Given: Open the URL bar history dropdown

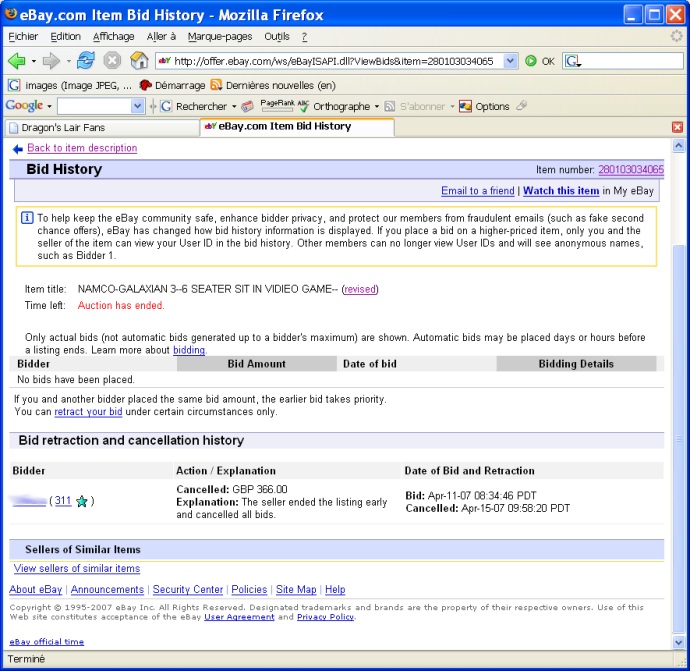Looking at the screenshot, I should [x=510, y=61].
